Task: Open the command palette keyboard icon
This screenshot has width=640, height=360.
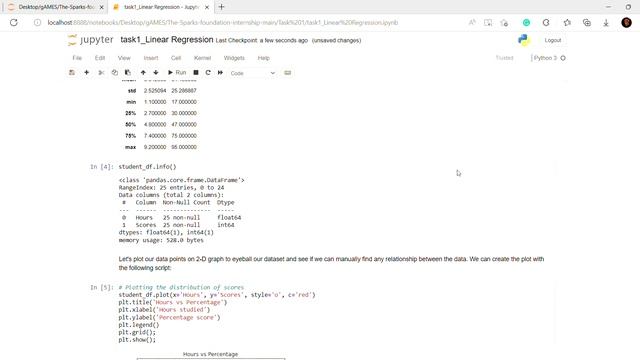Action: tap(287, 73)
